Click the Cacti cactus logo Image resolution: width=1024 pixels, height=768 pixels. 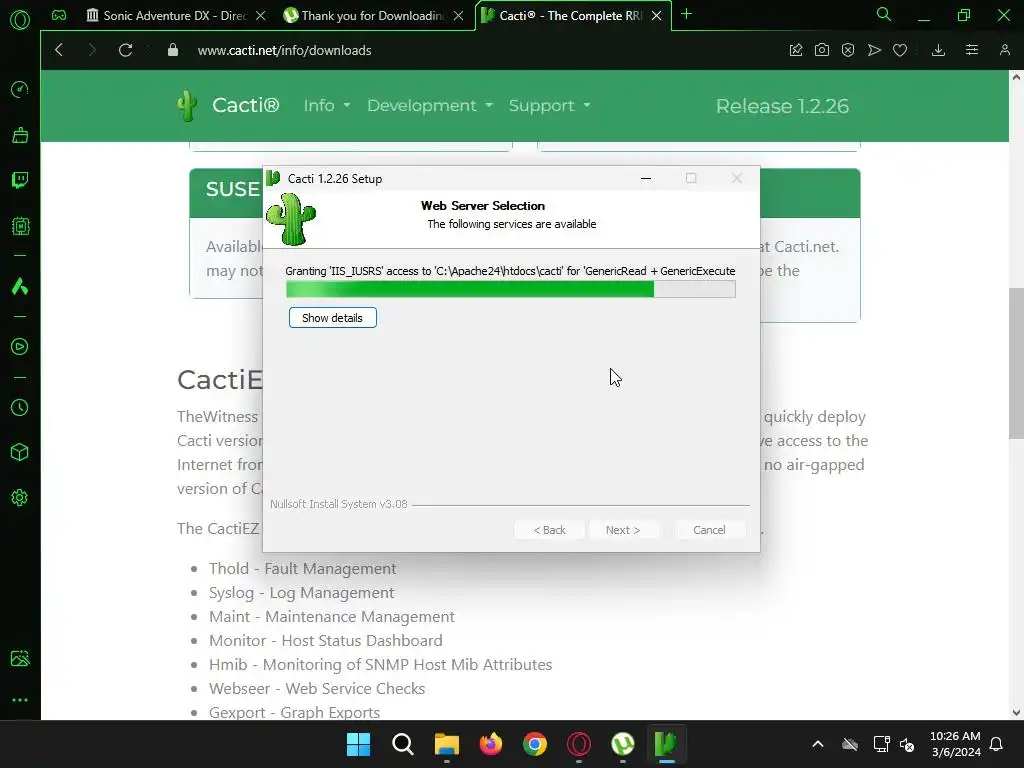click(x=187, y=106)
